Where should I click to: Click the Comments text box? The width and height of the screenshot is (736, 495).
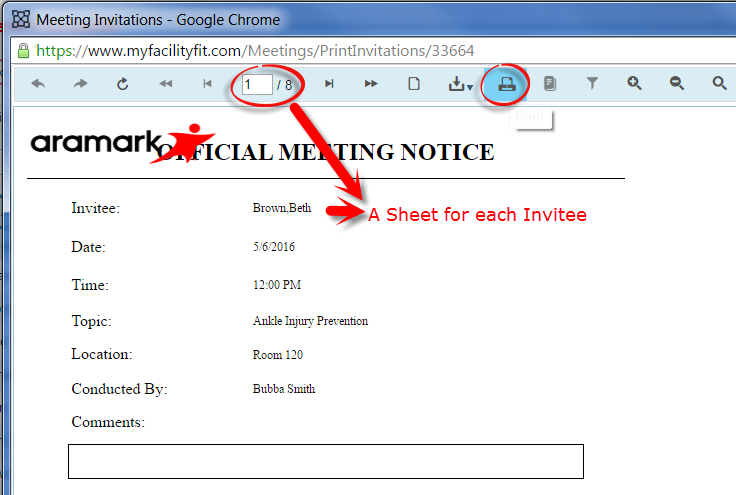click(x=325, y=461)
